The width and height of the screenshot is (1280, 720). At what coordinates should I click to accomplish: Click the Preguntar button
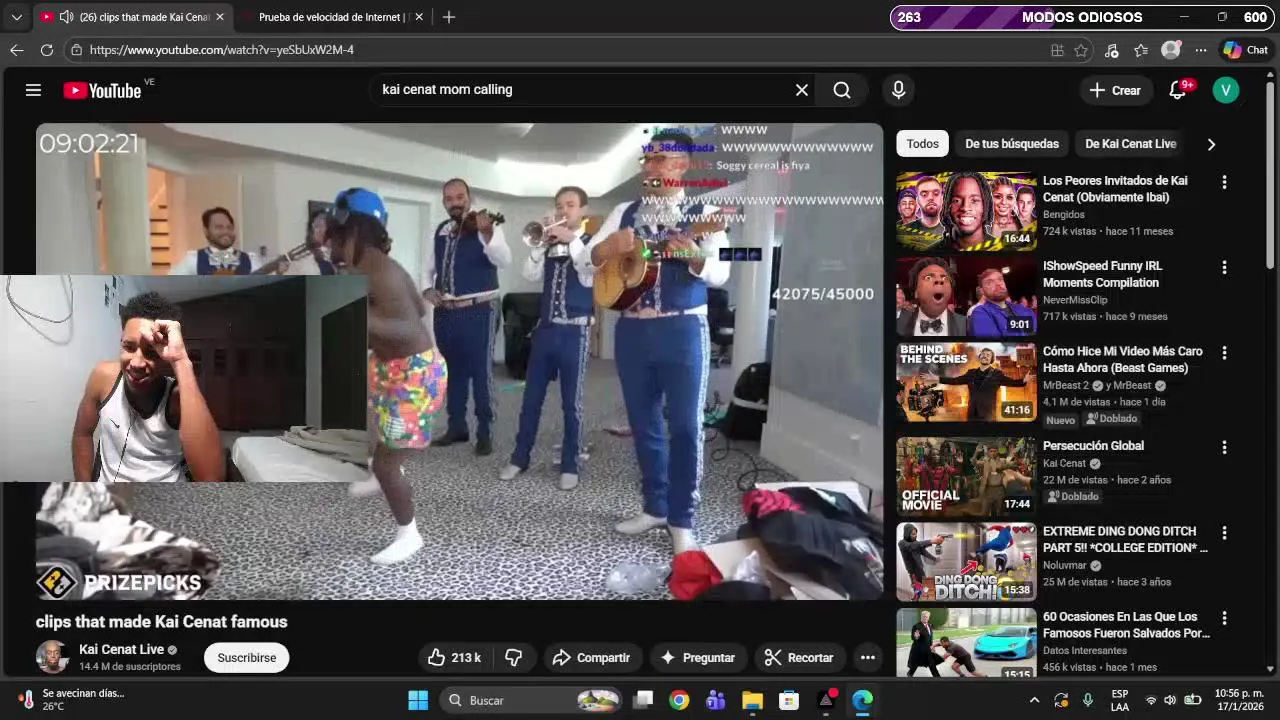pyautogui.click(x=698, y=657)
